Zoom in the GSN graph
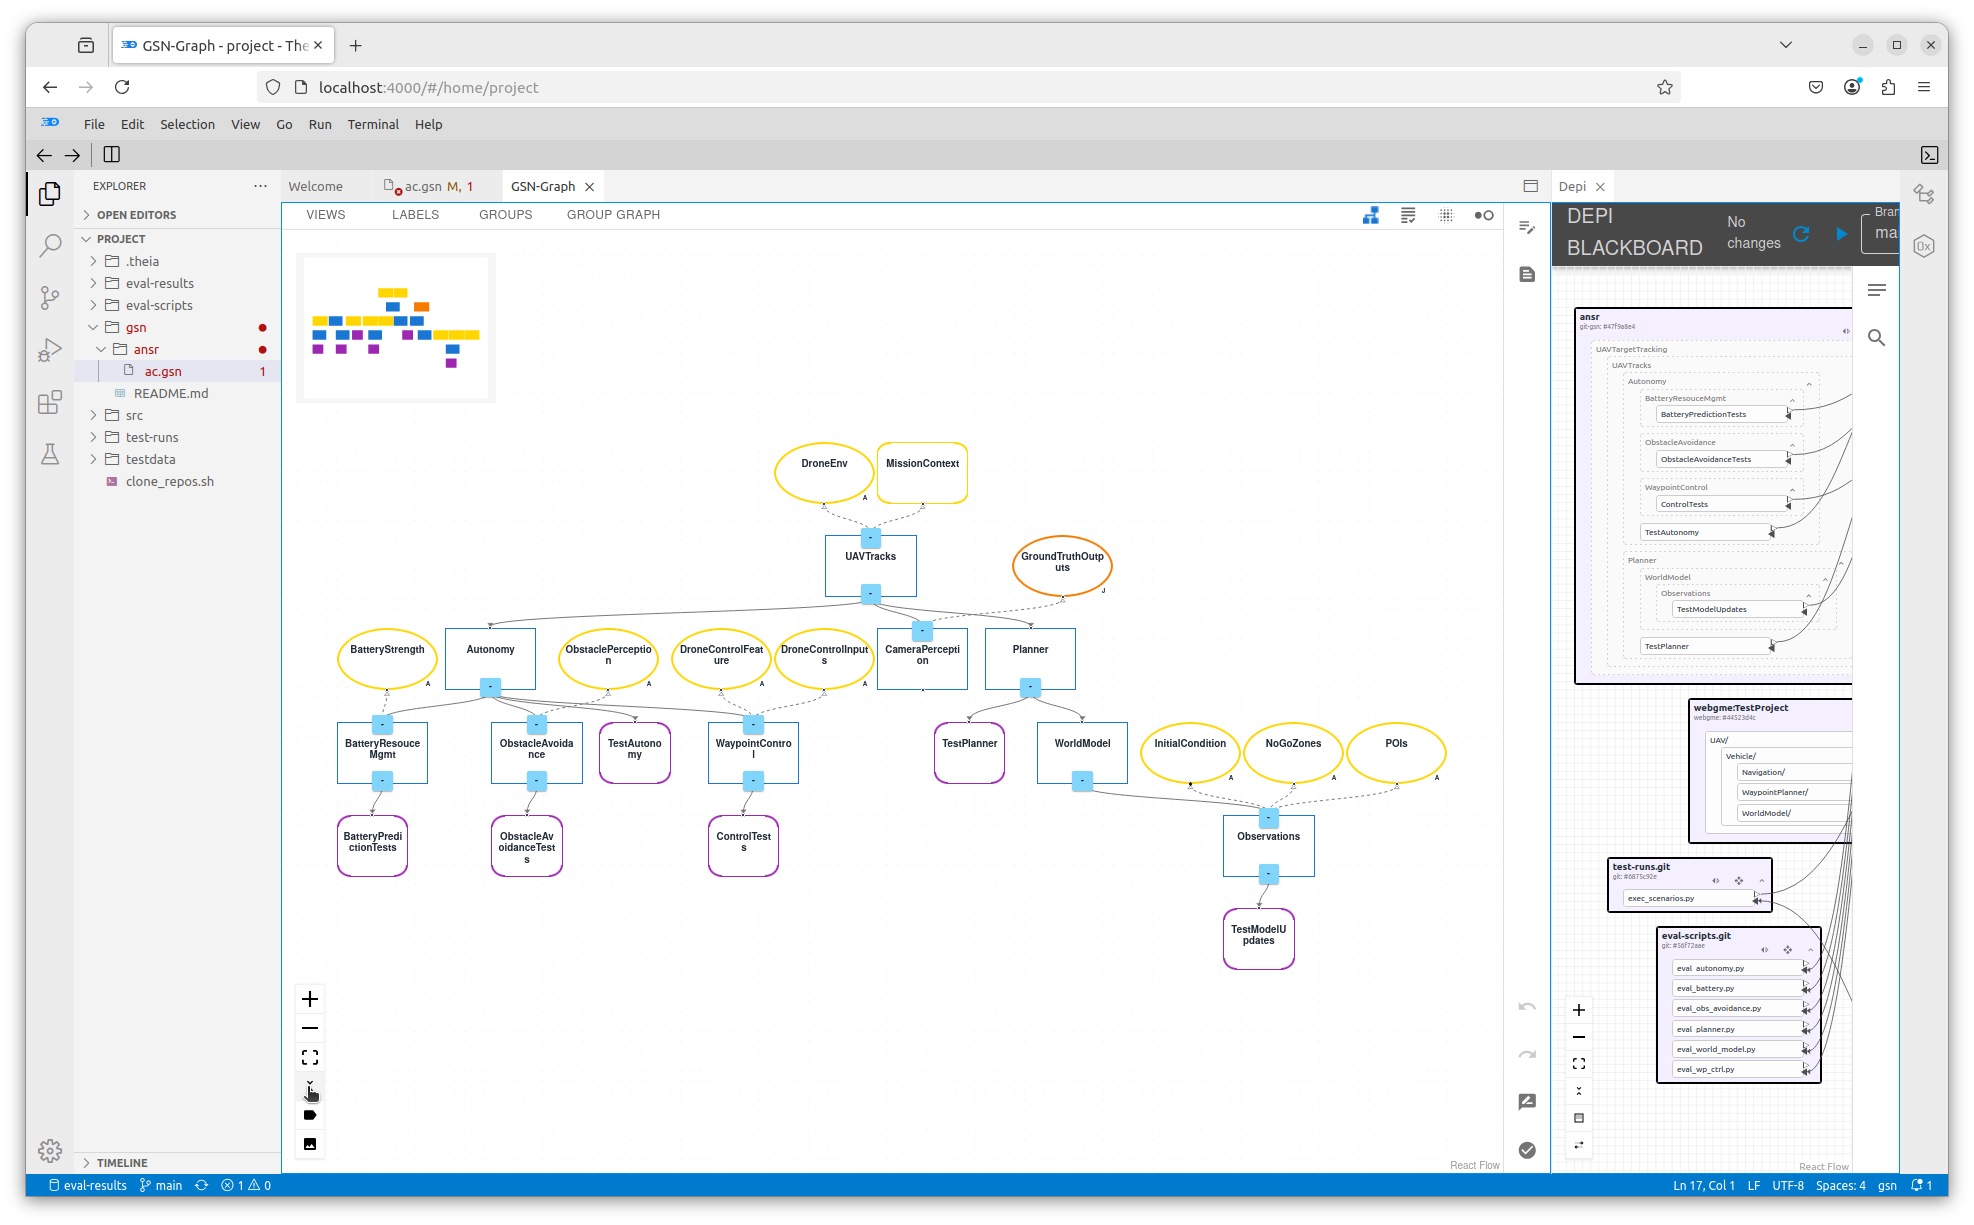The image size is (1974, 1225). point(310,999)
